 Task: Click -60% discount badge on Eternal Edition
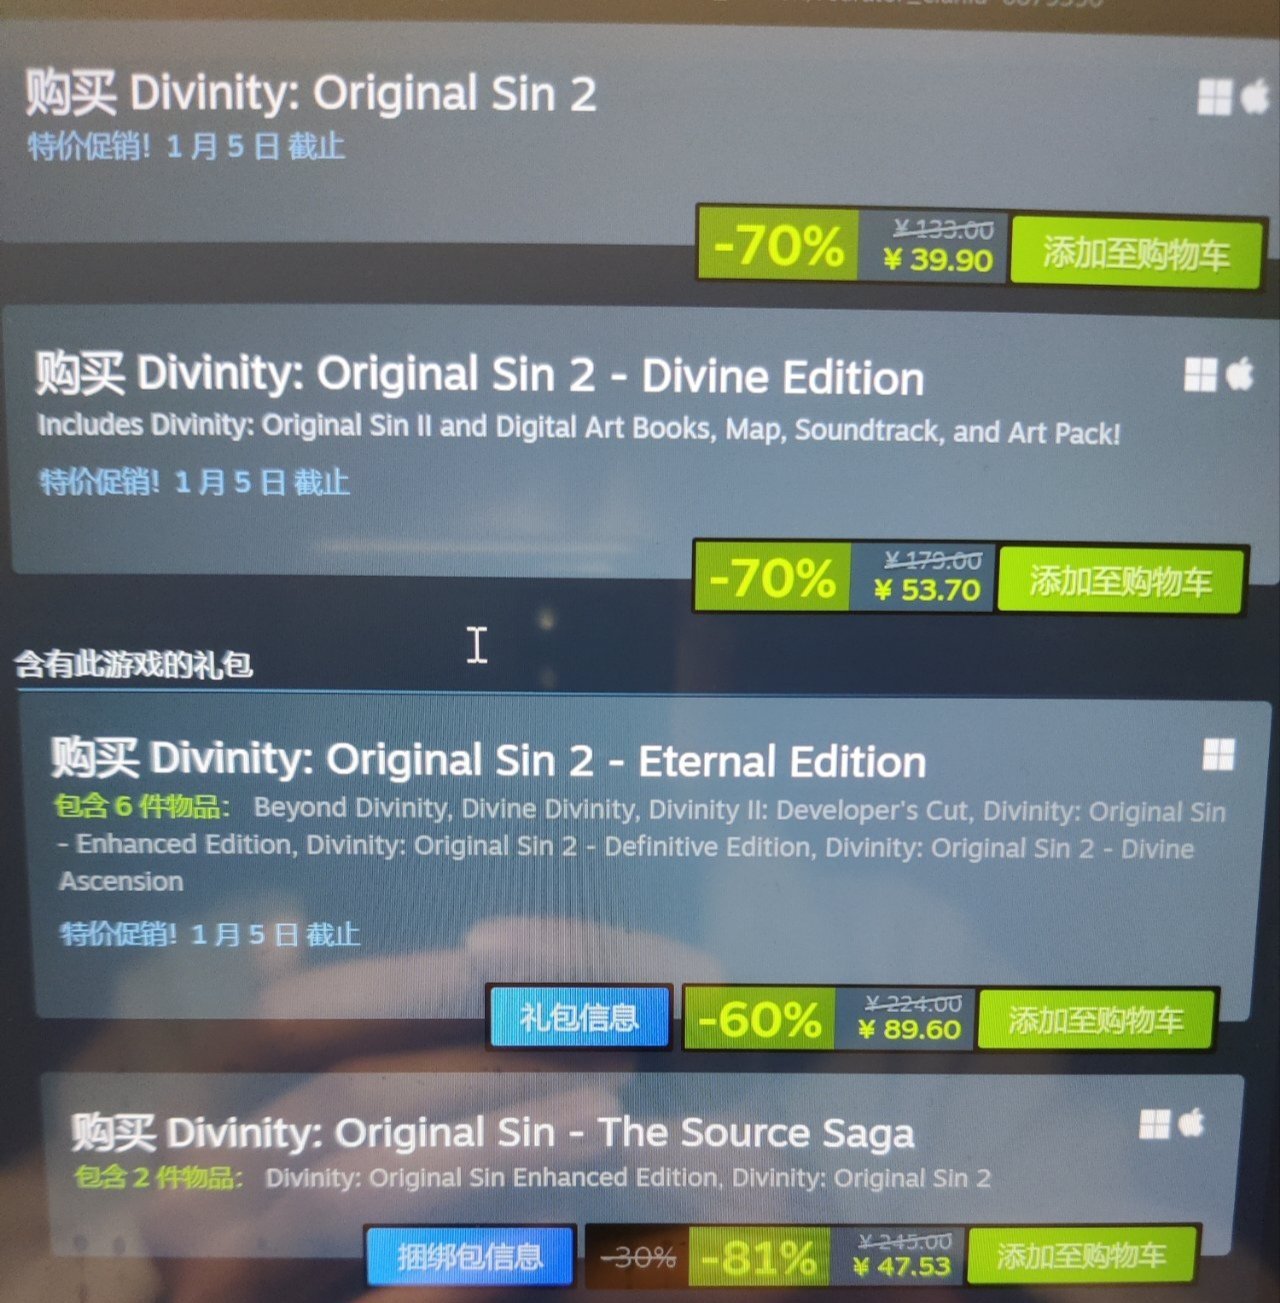coord(759,1019)
